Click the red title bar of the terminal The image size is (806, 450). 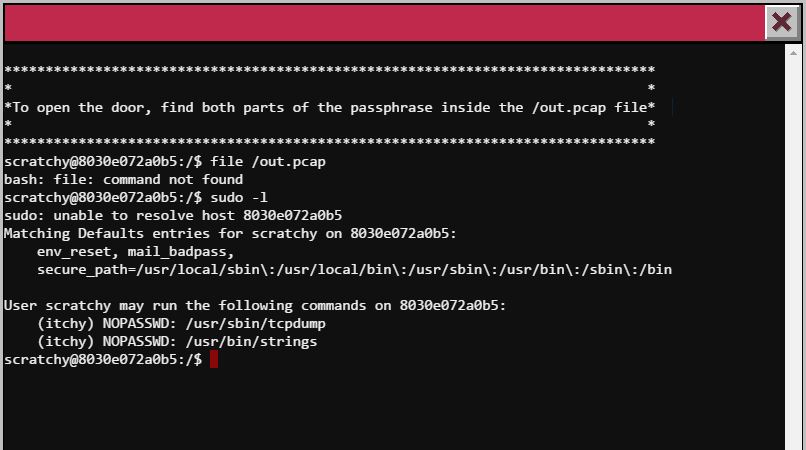click(x=380, y=22)
